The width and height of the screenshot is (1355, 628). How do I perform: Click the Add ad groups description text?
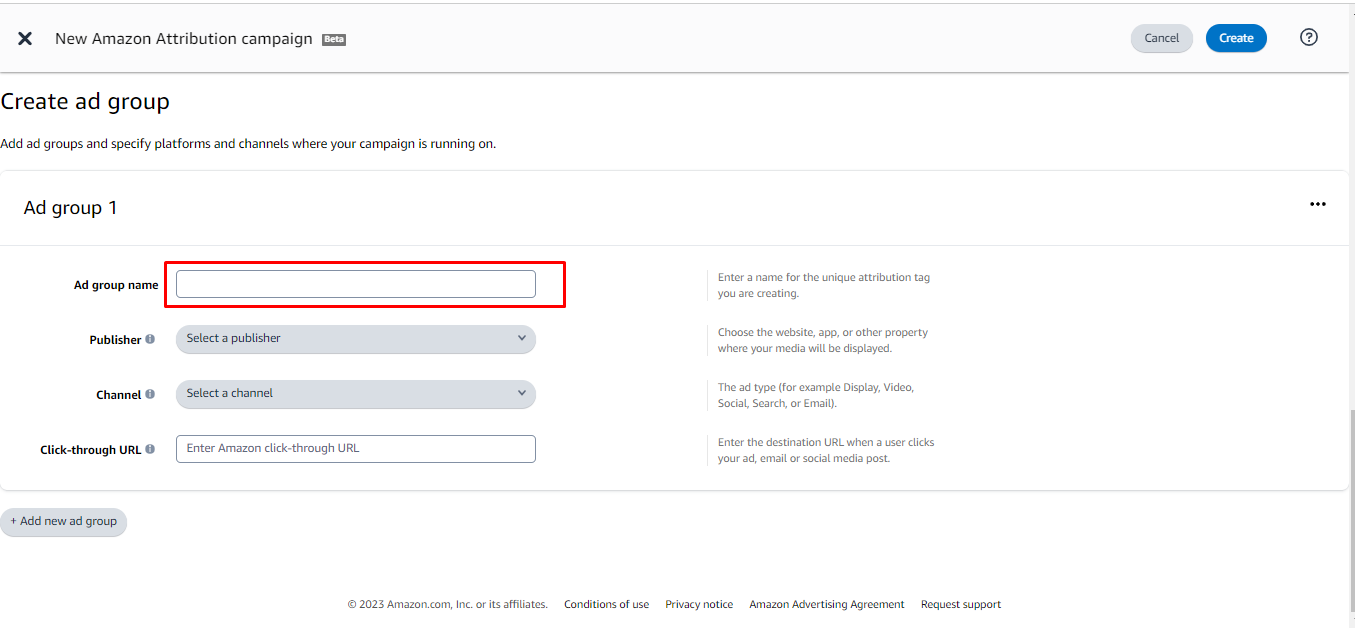[x=248, y=144]
